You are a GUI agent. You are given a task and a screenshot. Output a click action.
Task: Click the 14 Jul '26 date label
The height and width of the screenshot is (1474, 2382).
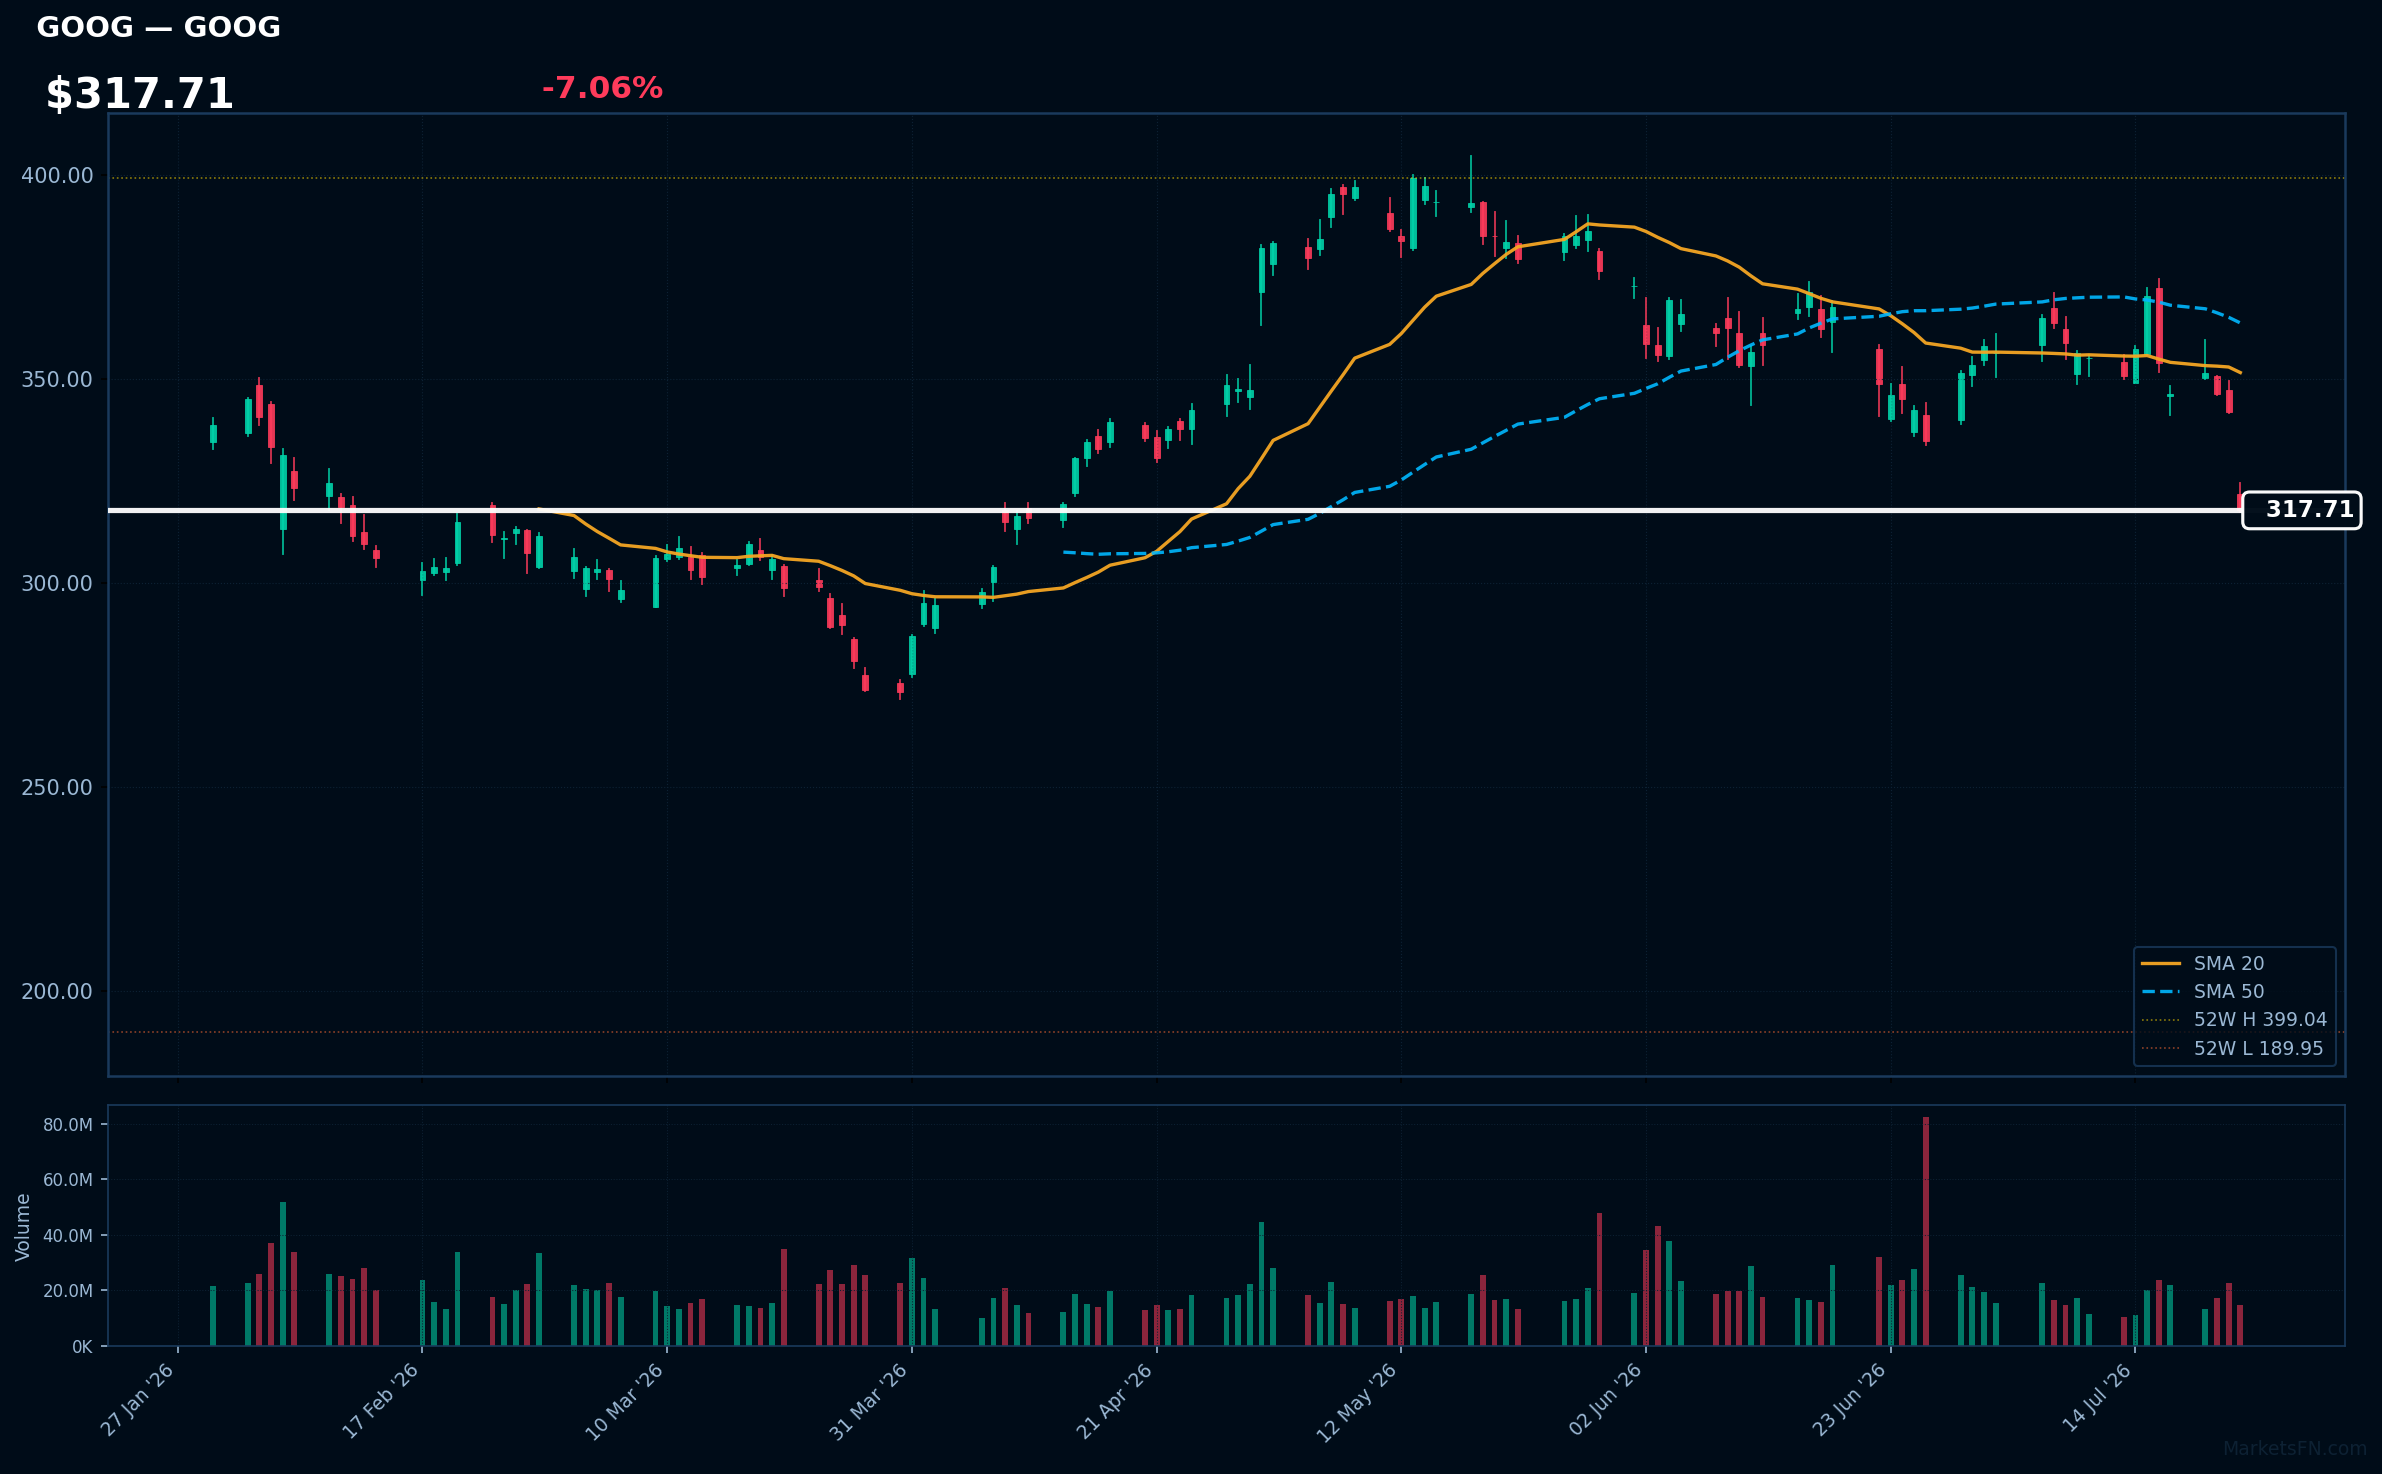pos(2097,1400)
